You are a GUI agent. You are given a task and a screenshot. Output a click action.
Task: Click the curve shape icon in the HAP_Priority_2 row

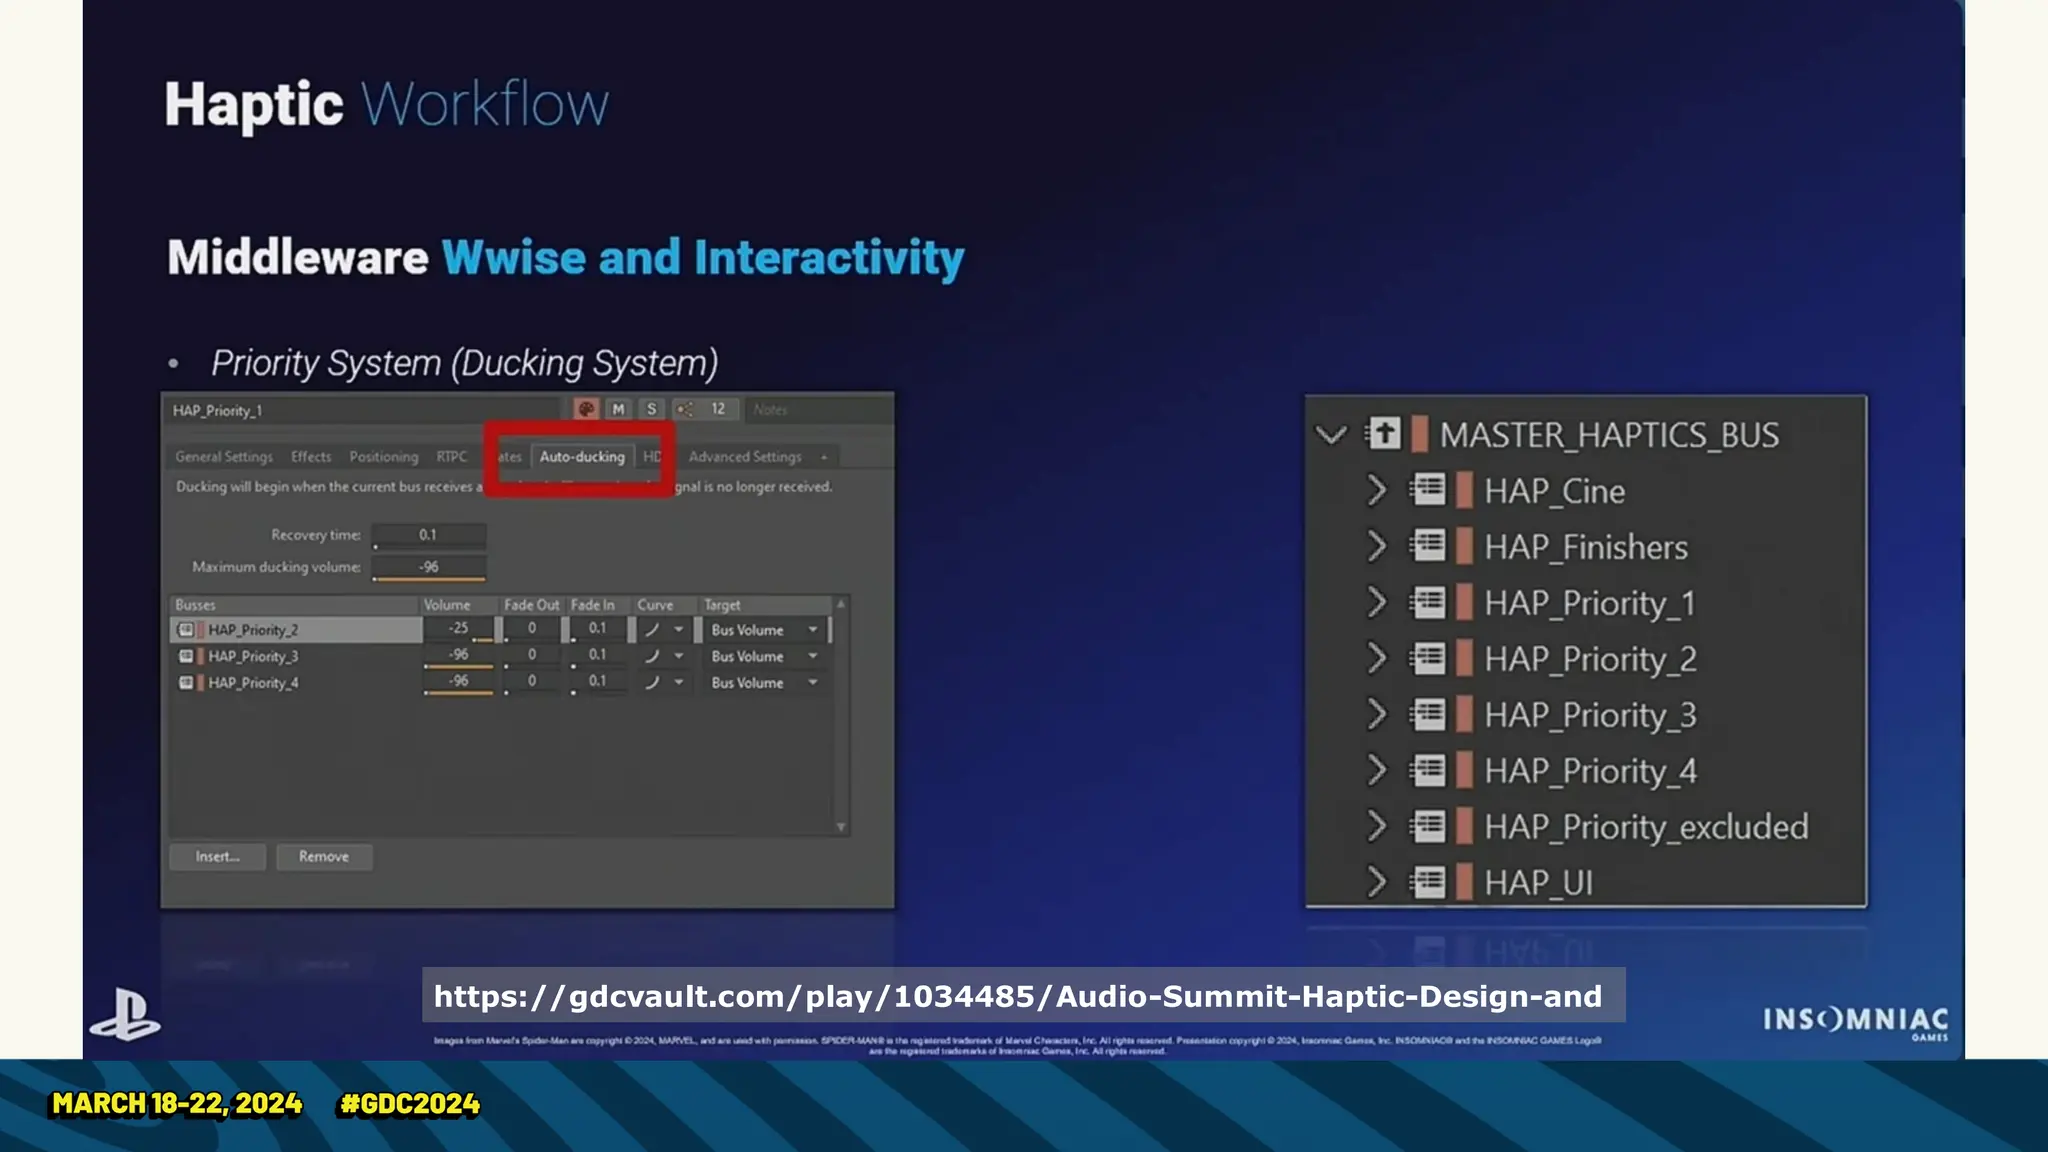(x=652, y=630)
